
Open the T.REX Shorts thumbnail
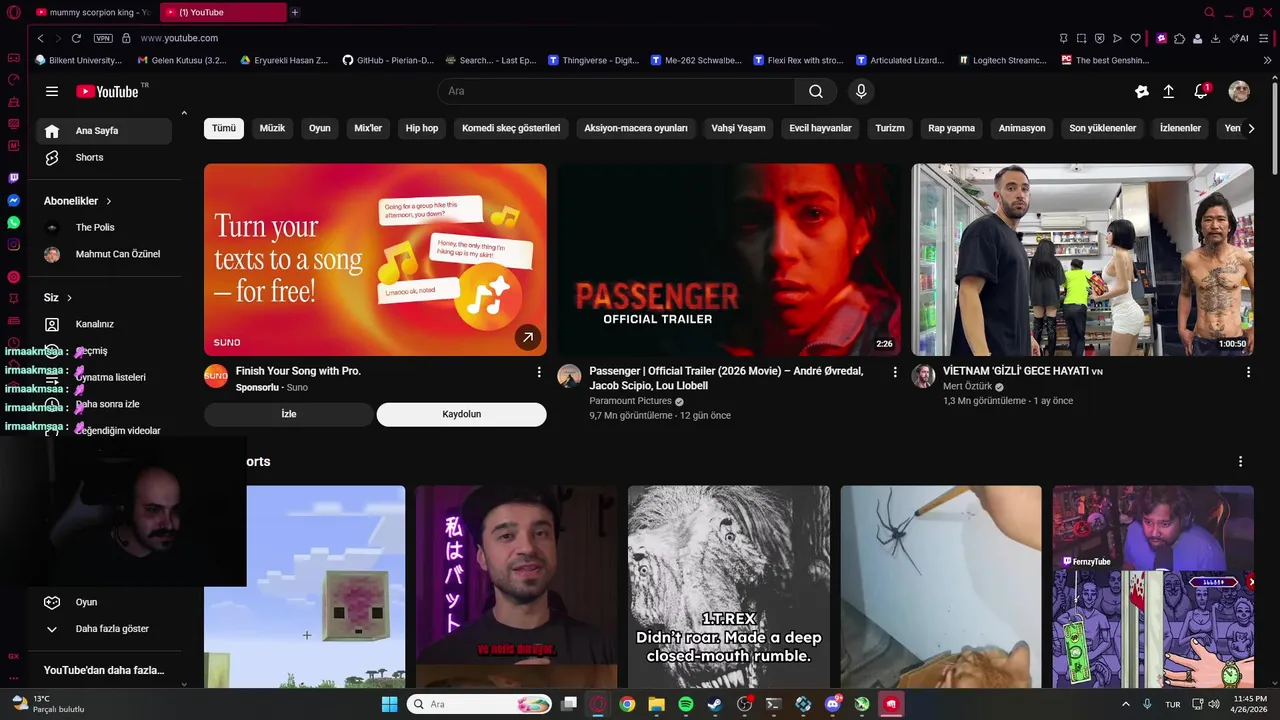pos(729,587)
